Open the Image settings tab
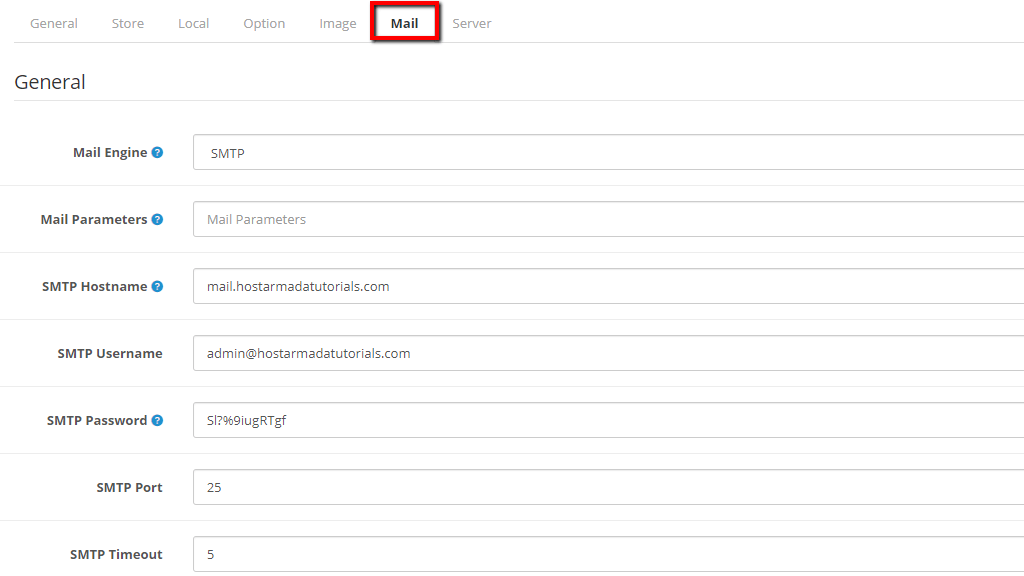The width and height of the screenshot is (1024, 576). 338,23
